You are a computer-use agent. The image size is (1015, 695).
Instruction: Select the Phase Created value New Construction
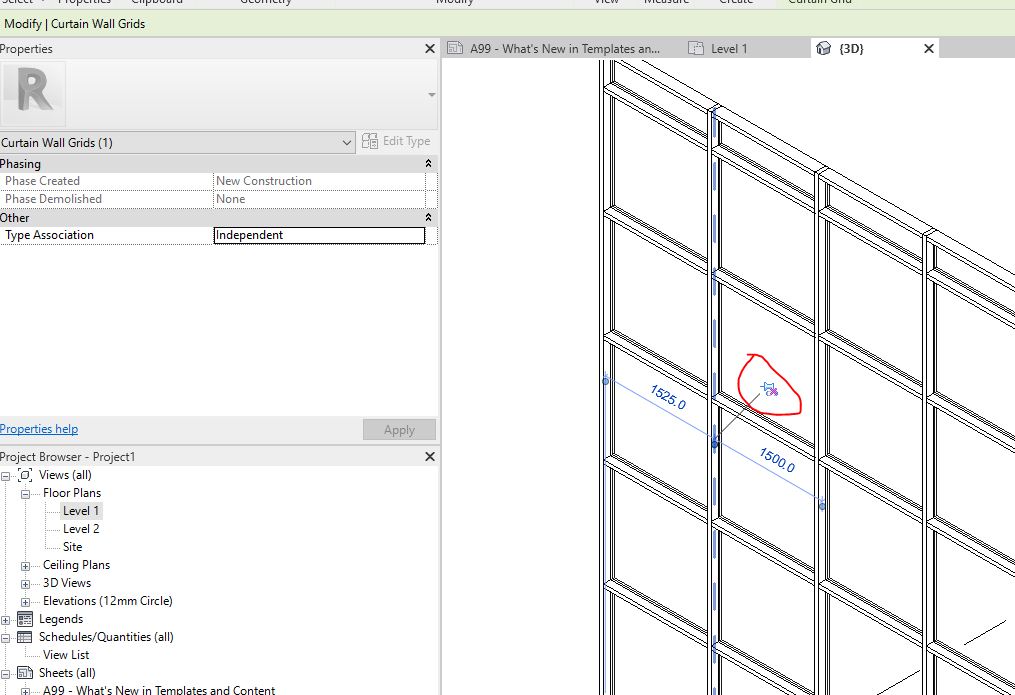pos(319,181)
